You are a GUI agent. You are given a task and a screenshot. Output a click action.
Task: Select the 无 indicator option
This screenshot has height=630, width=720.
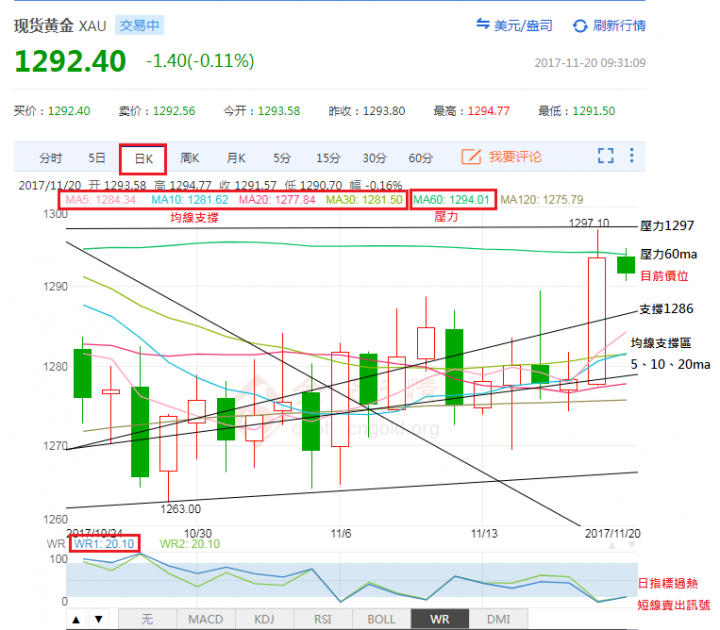click(147, 619)
